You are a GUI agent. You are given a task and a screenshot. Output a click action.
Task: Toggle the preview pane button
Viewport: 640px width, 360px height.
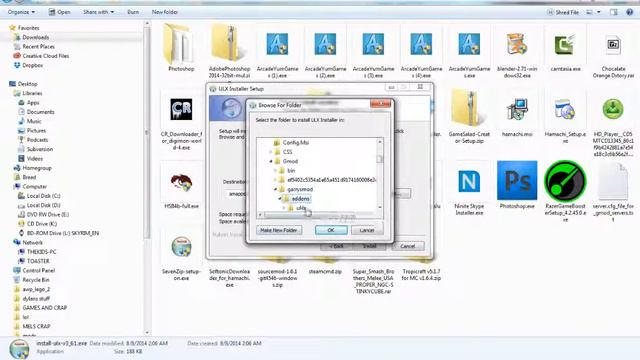pos(613,12)
